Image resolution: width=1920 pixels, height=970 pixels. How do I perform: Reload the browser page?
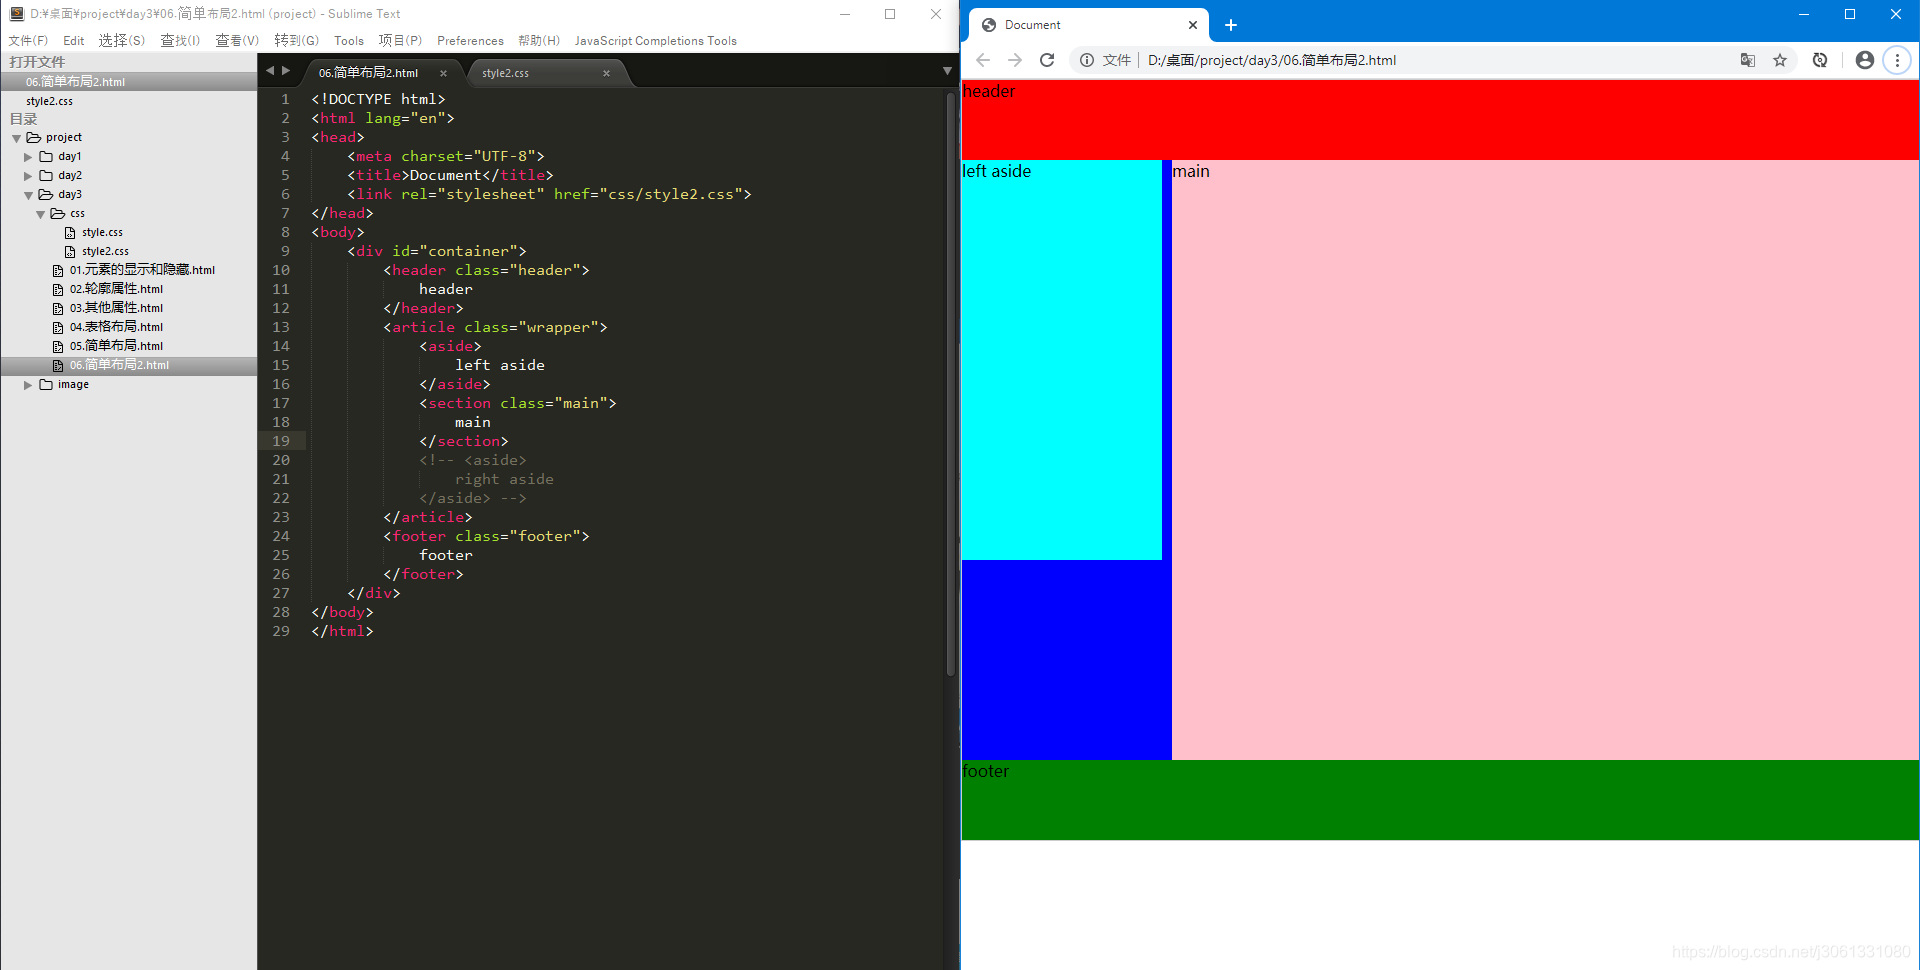(x=1047, y=60)
